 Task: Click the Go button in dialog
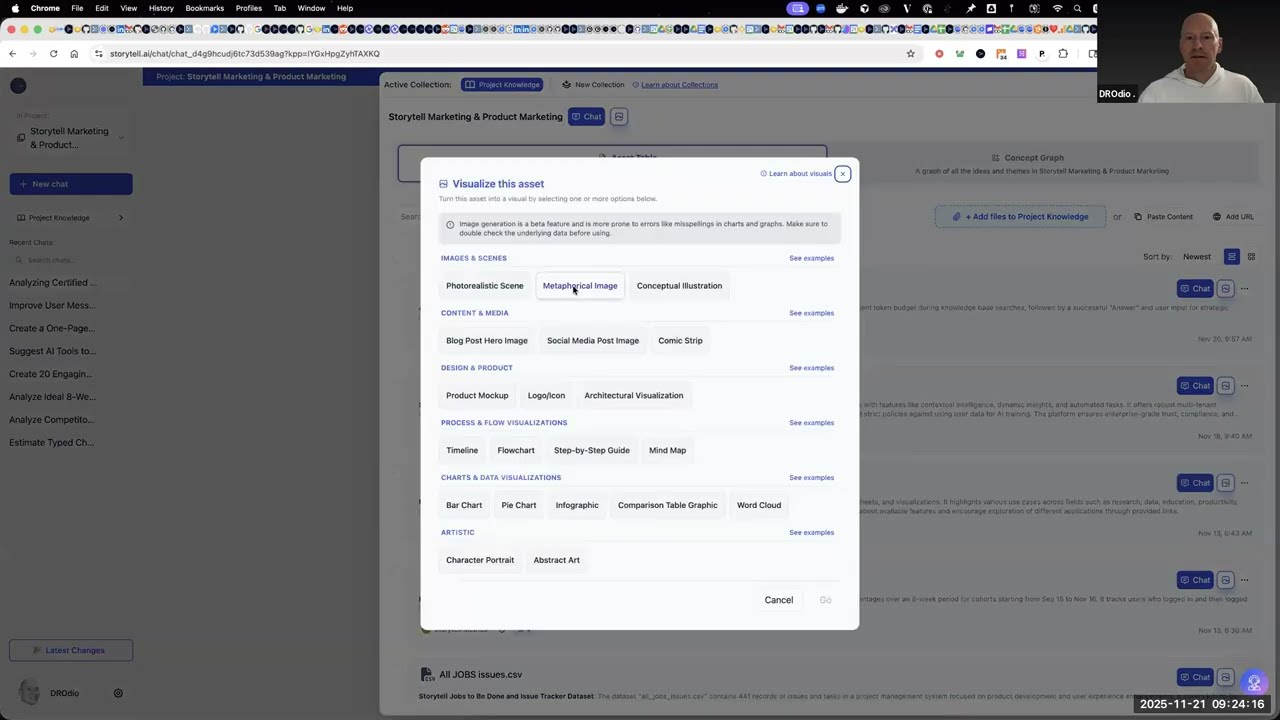point(825,601)
